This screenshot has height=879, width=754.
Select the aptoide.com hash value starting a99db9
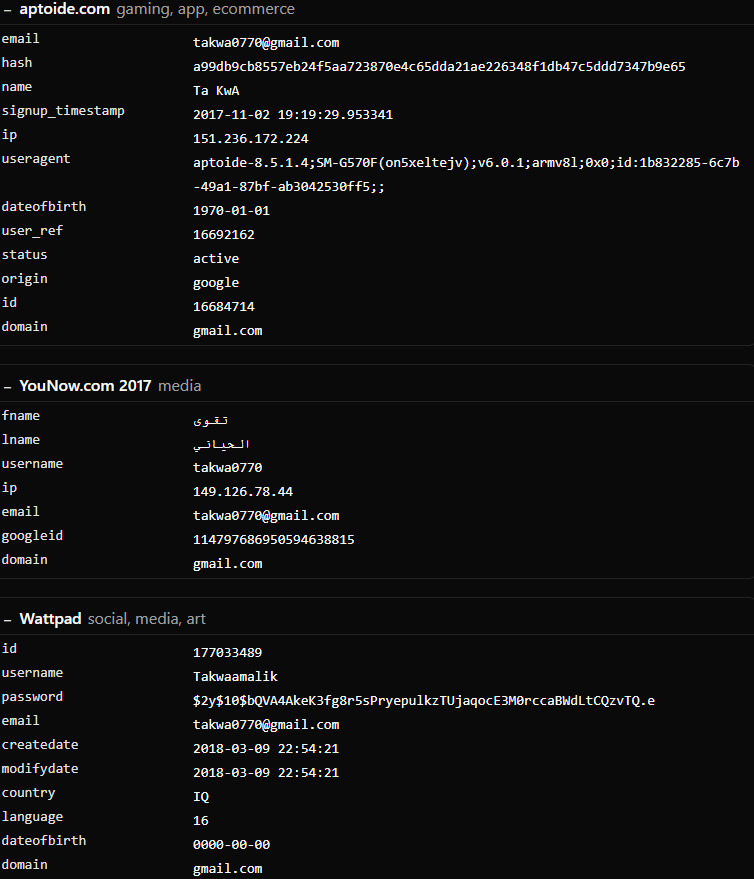click(439, 67)
